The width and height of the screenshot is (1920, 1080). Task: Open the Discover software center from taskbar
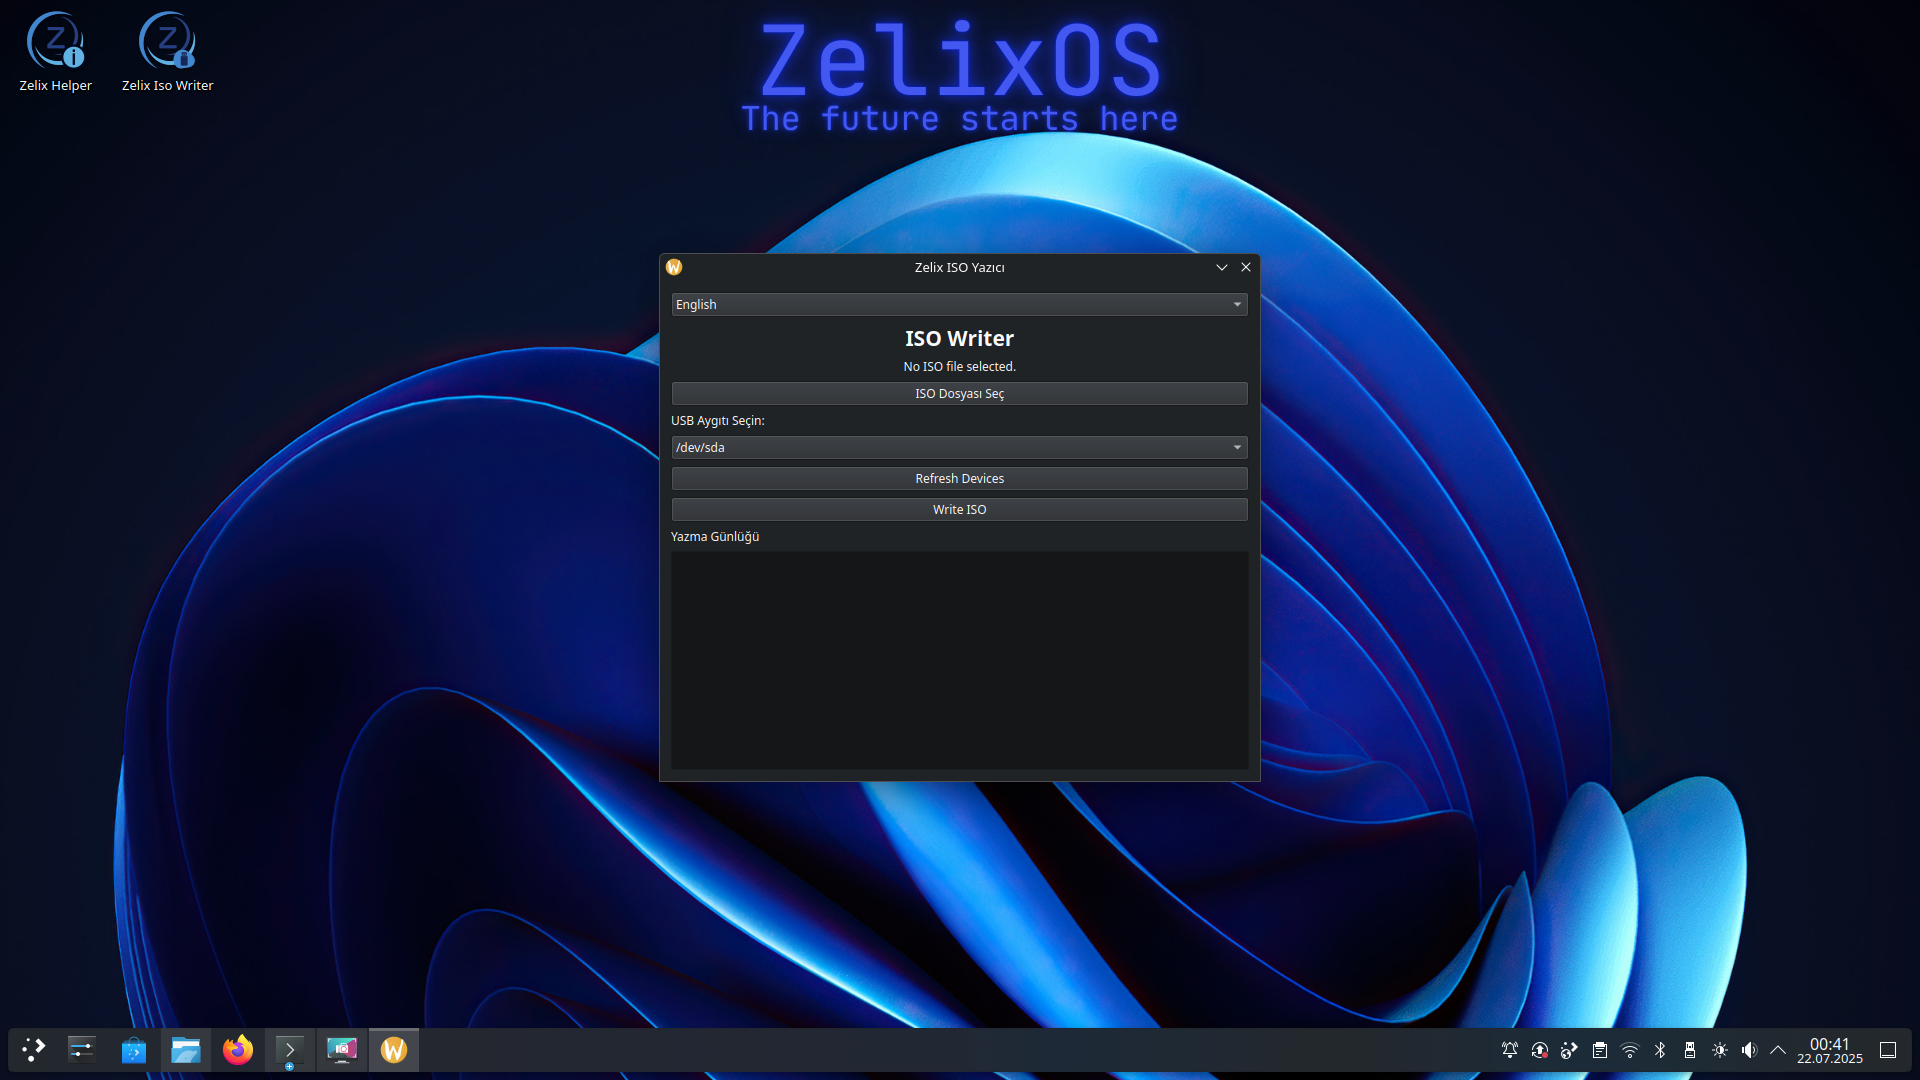[x=133, y=1050]
